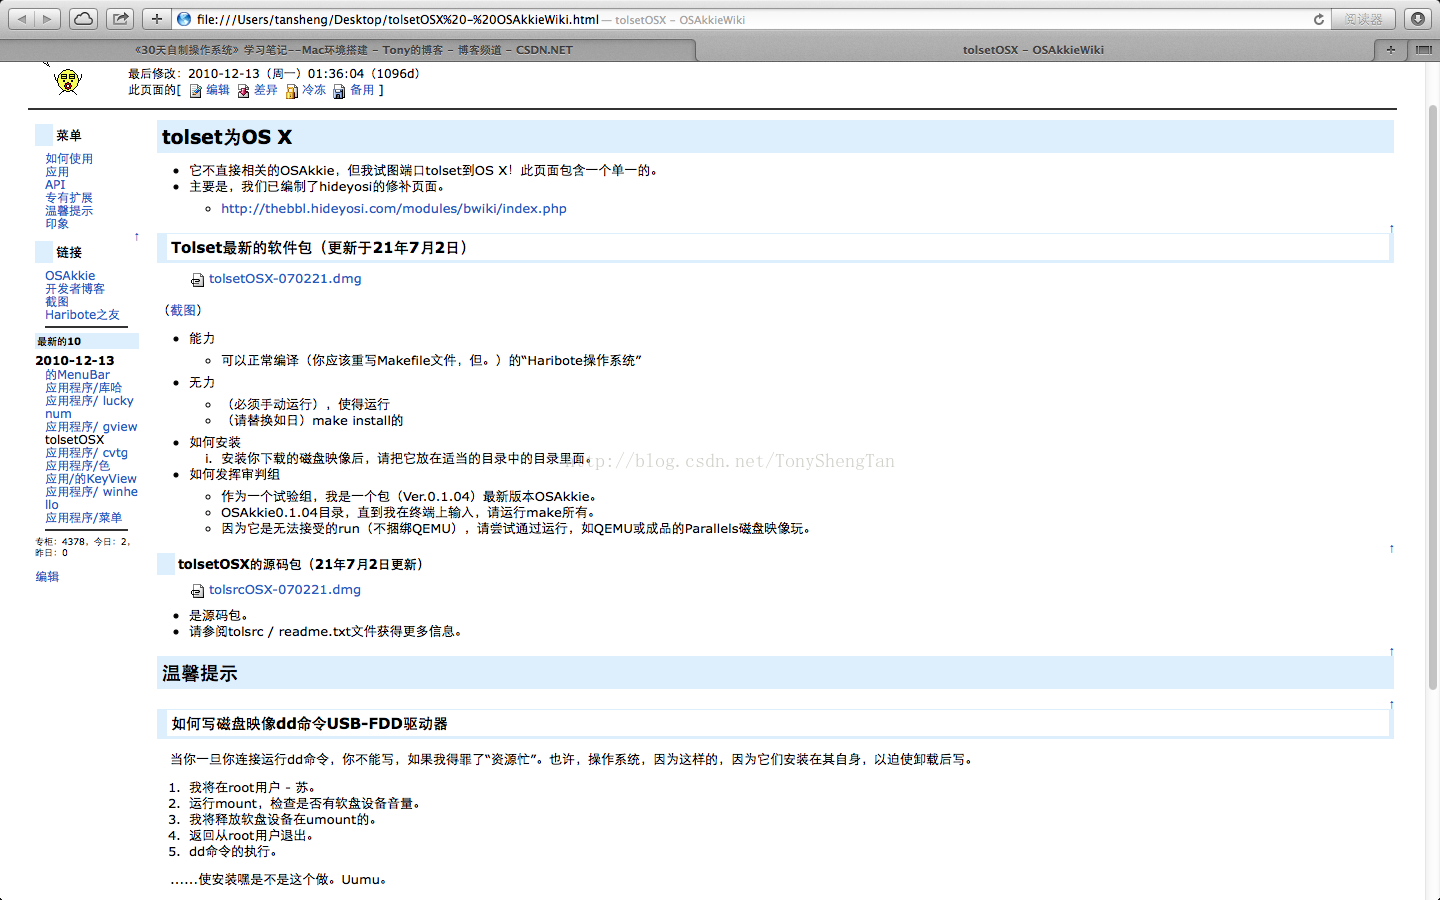Image resolution: width=1440 pixels, height=900 pixels.
Task: Open the 如何使用 menu link
Action: coord(69,159)
